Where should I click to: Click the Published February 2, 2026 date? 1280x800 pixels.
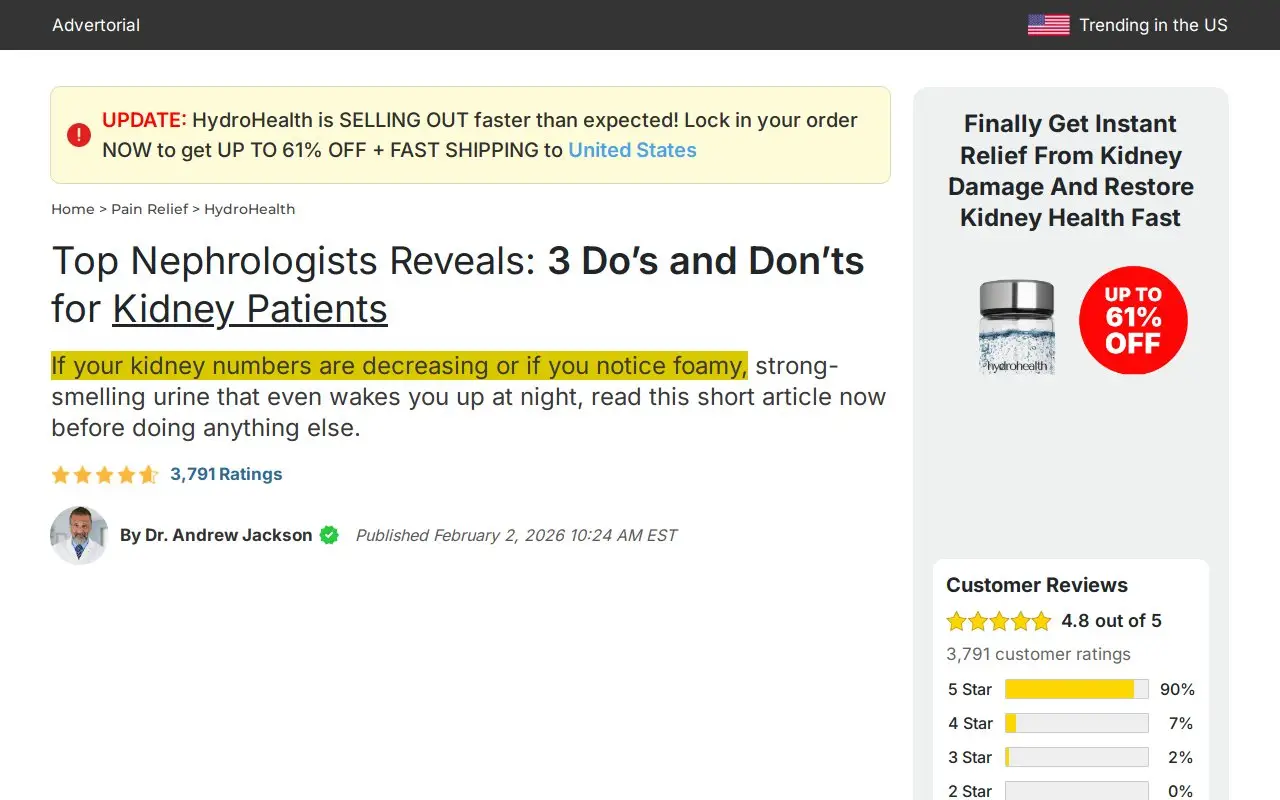[516, 535]
